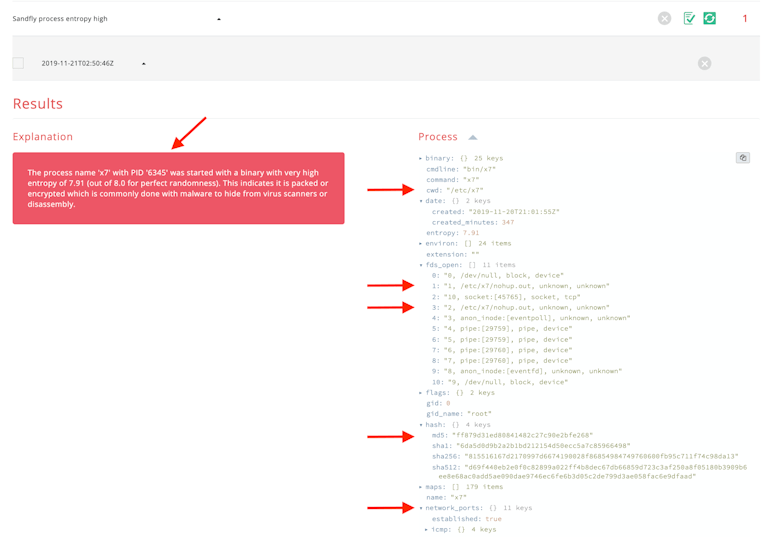Select the command "x7" line
768x537 pixels.
453,180
